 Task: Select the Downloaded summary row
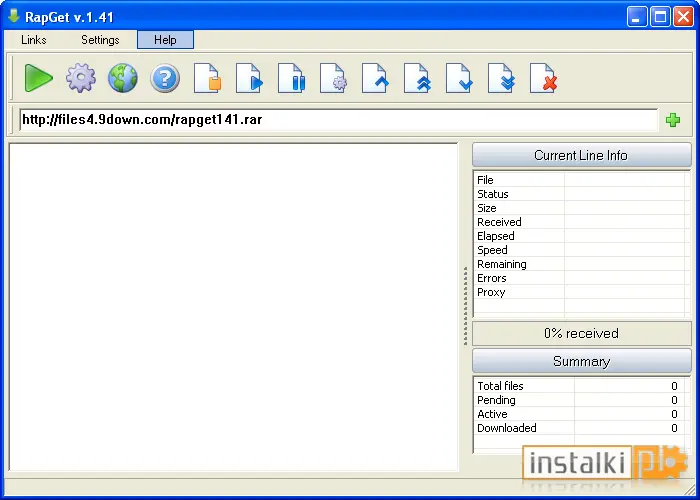[580, 428]
